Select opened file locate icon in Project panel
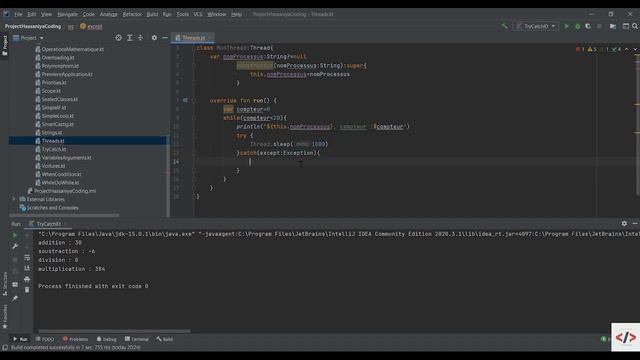Viewport: 640px width, 360px height. (118, 38)
